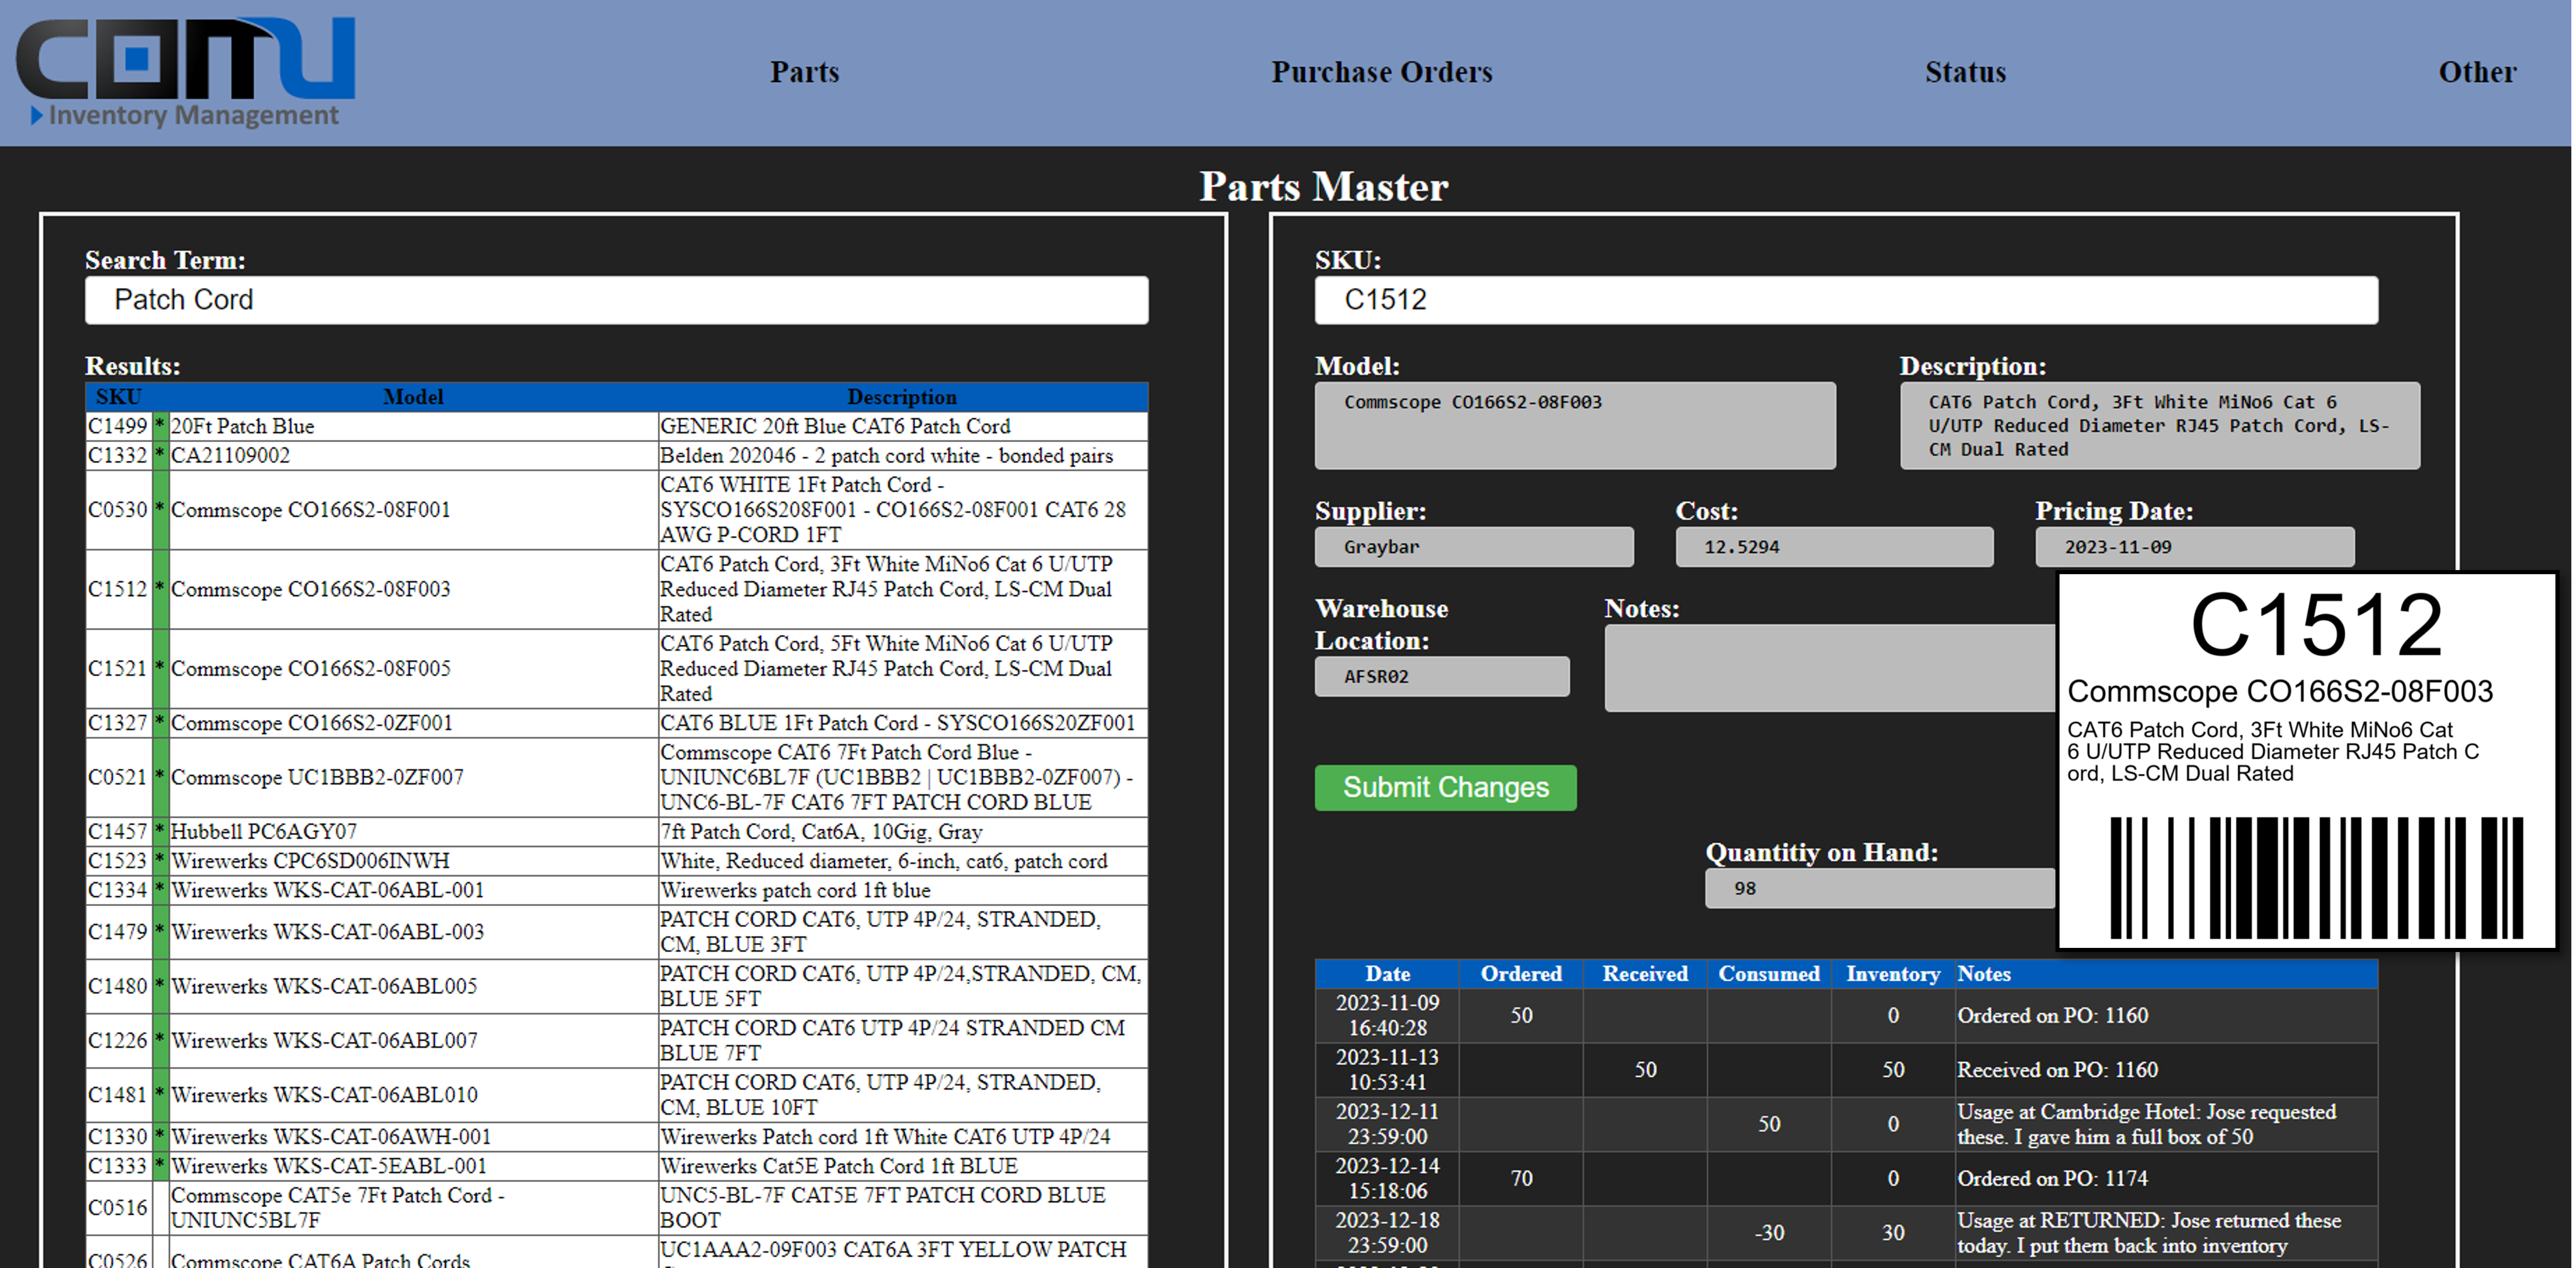This screenshot has width=2576, height=1268.
Task: Select SKU C0521 in results
Action: click(x=118, y=777)
